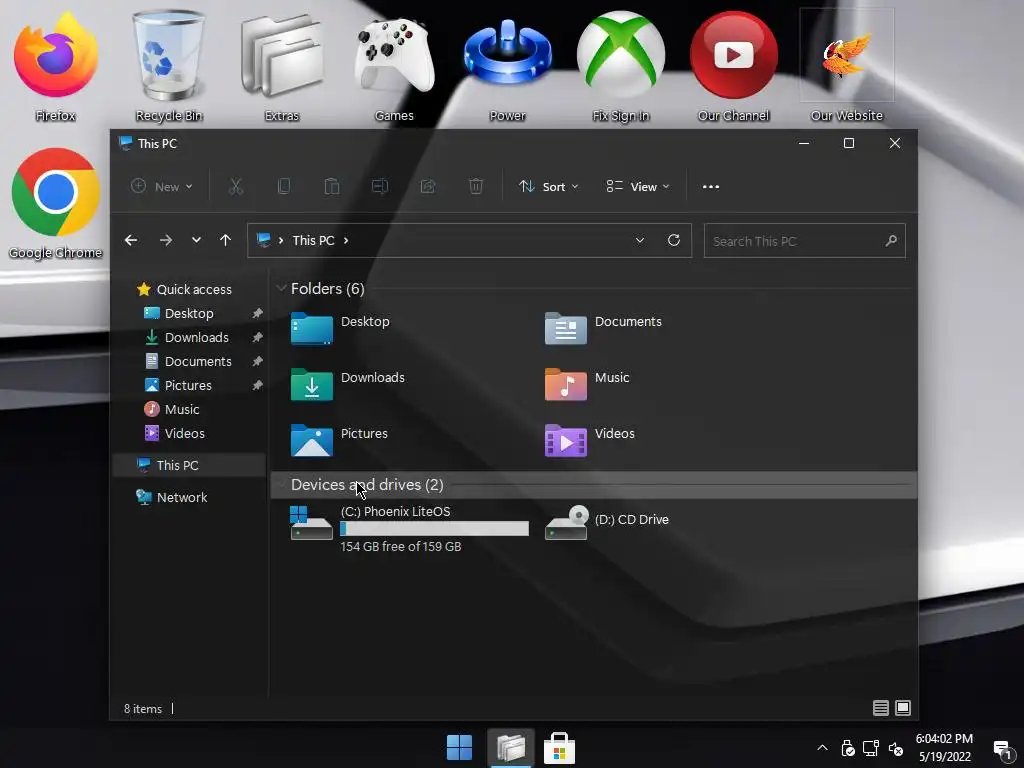Select the Downloads folder in main pane
This screenshot has height=768, width=1024.
pyautogui.click(x=347, y=385)
